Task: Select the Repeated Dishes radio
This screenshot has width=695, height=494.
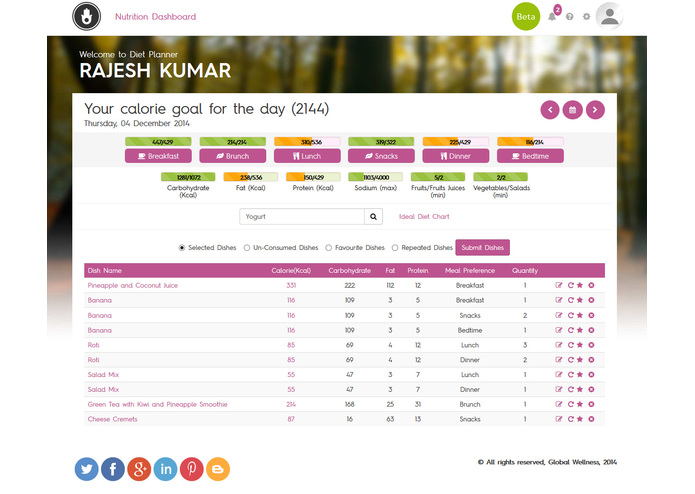Action: 395,248
